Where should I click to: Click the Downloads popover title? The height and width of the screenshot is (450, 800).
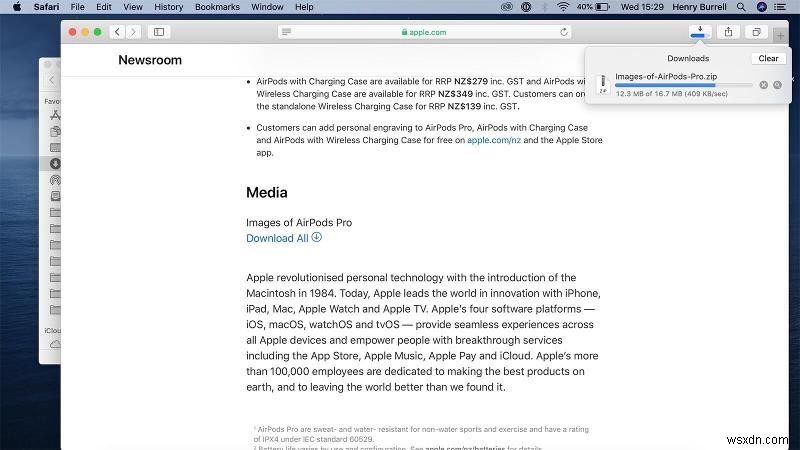point(688,58)
